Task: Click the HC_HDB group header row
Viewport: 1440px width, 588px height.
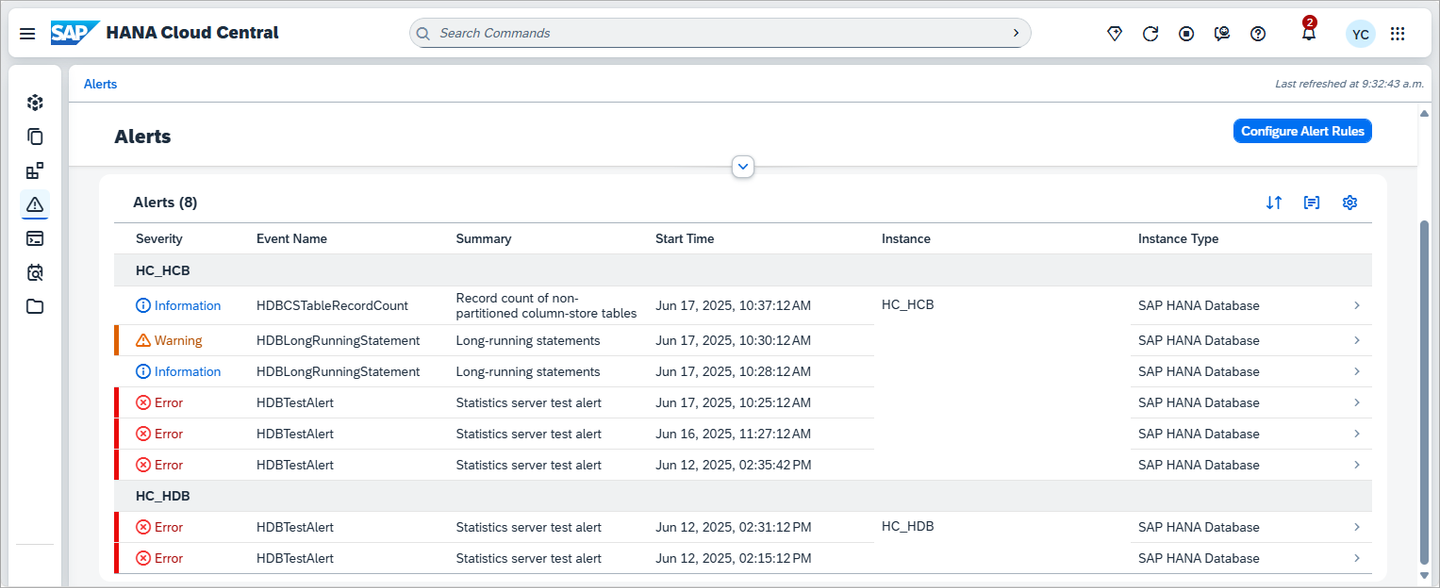Action: click(x=743, y=496)
